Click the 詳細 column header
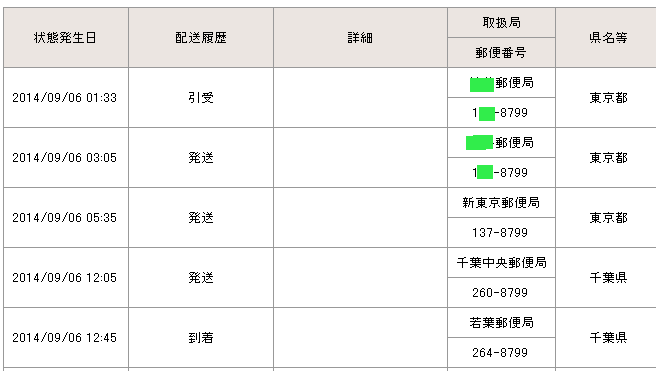The image size is (656, 371). pos(360,38)
